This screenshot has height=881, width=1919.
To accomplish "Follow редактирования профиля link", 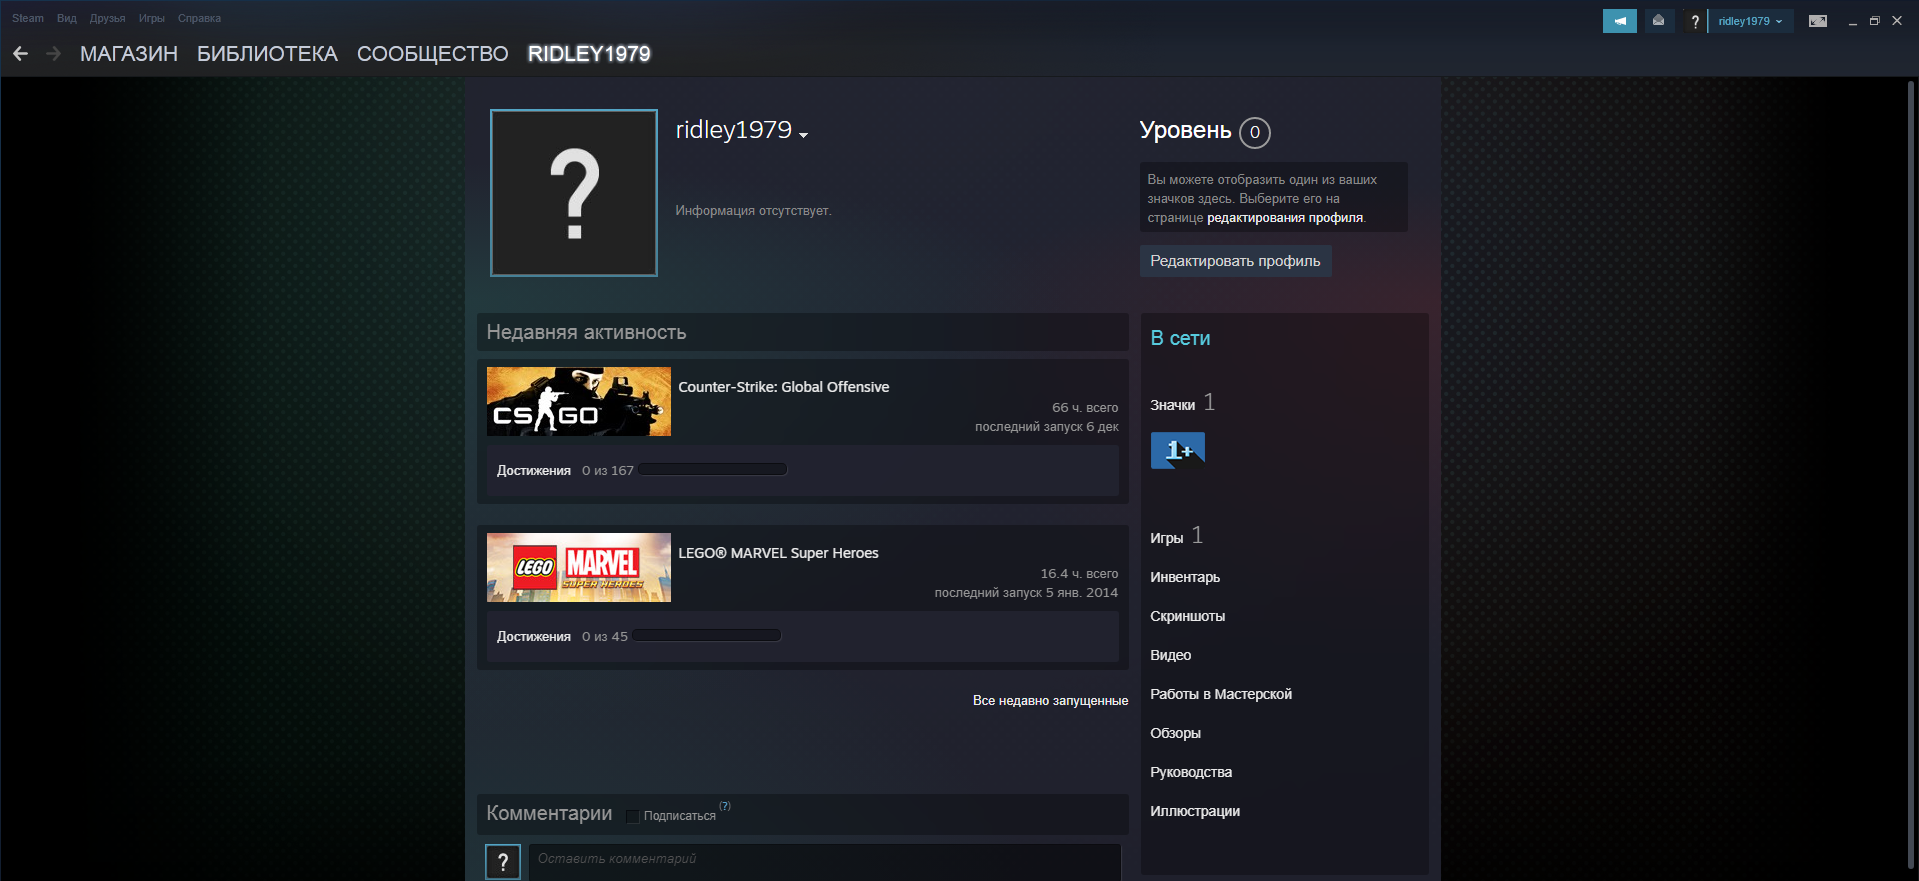I will [x=1285, y=218].
